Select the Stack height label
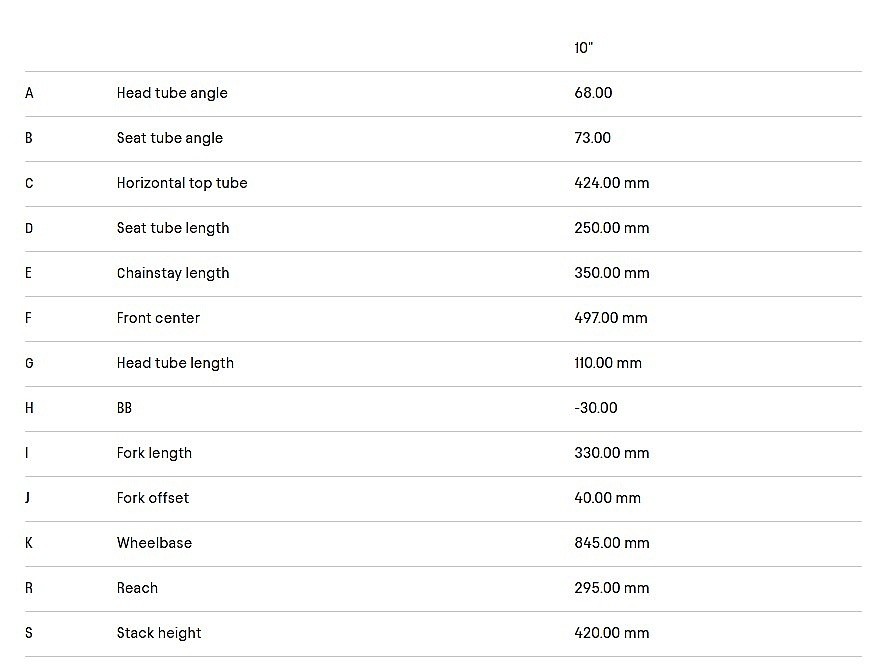The image size is (869, 665). tap(159, 633)
